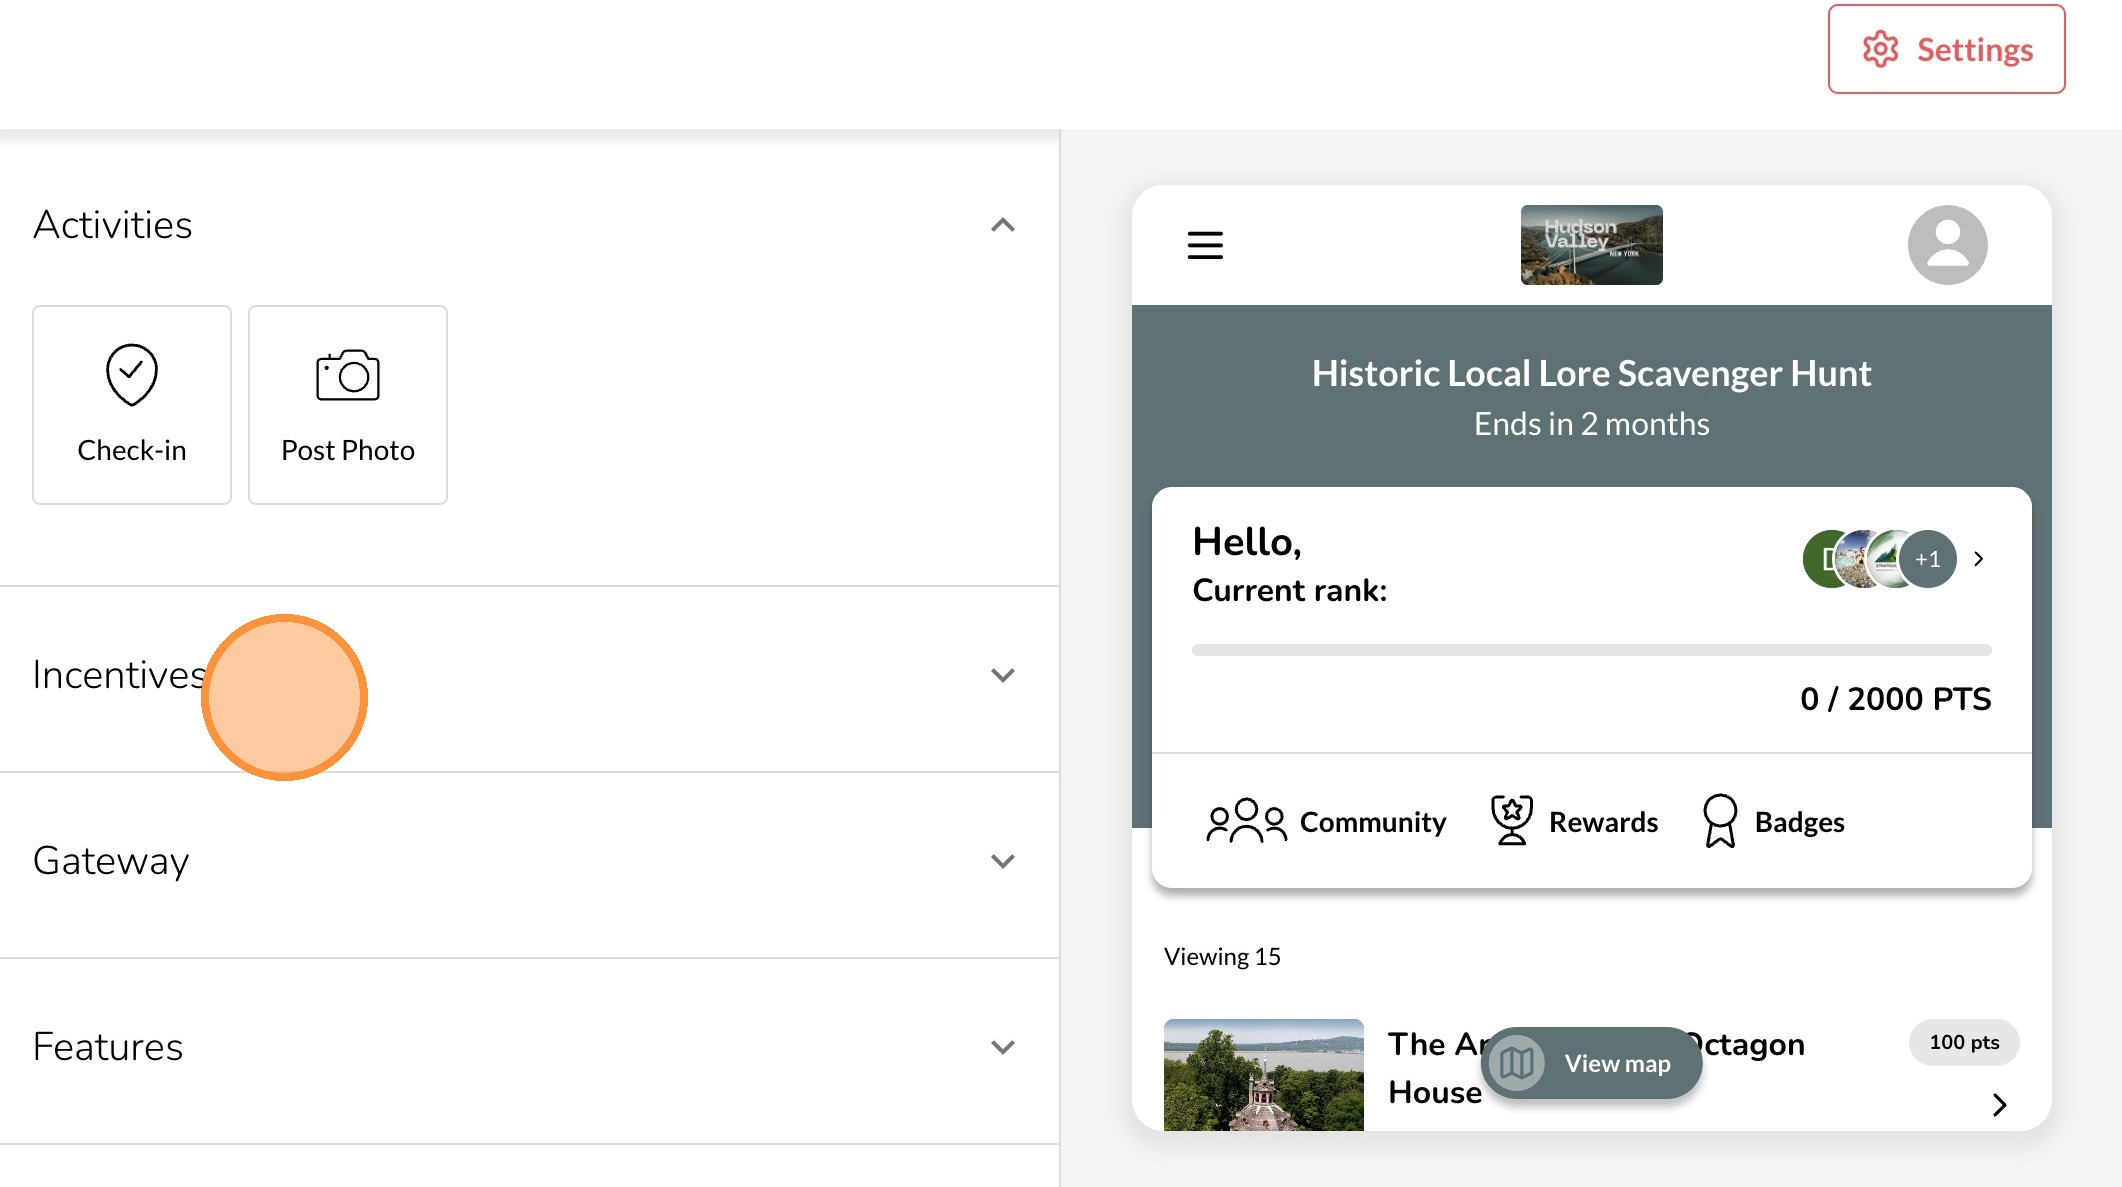Expand the Incentives section

pyautogui.click(x=1003, y=675)
